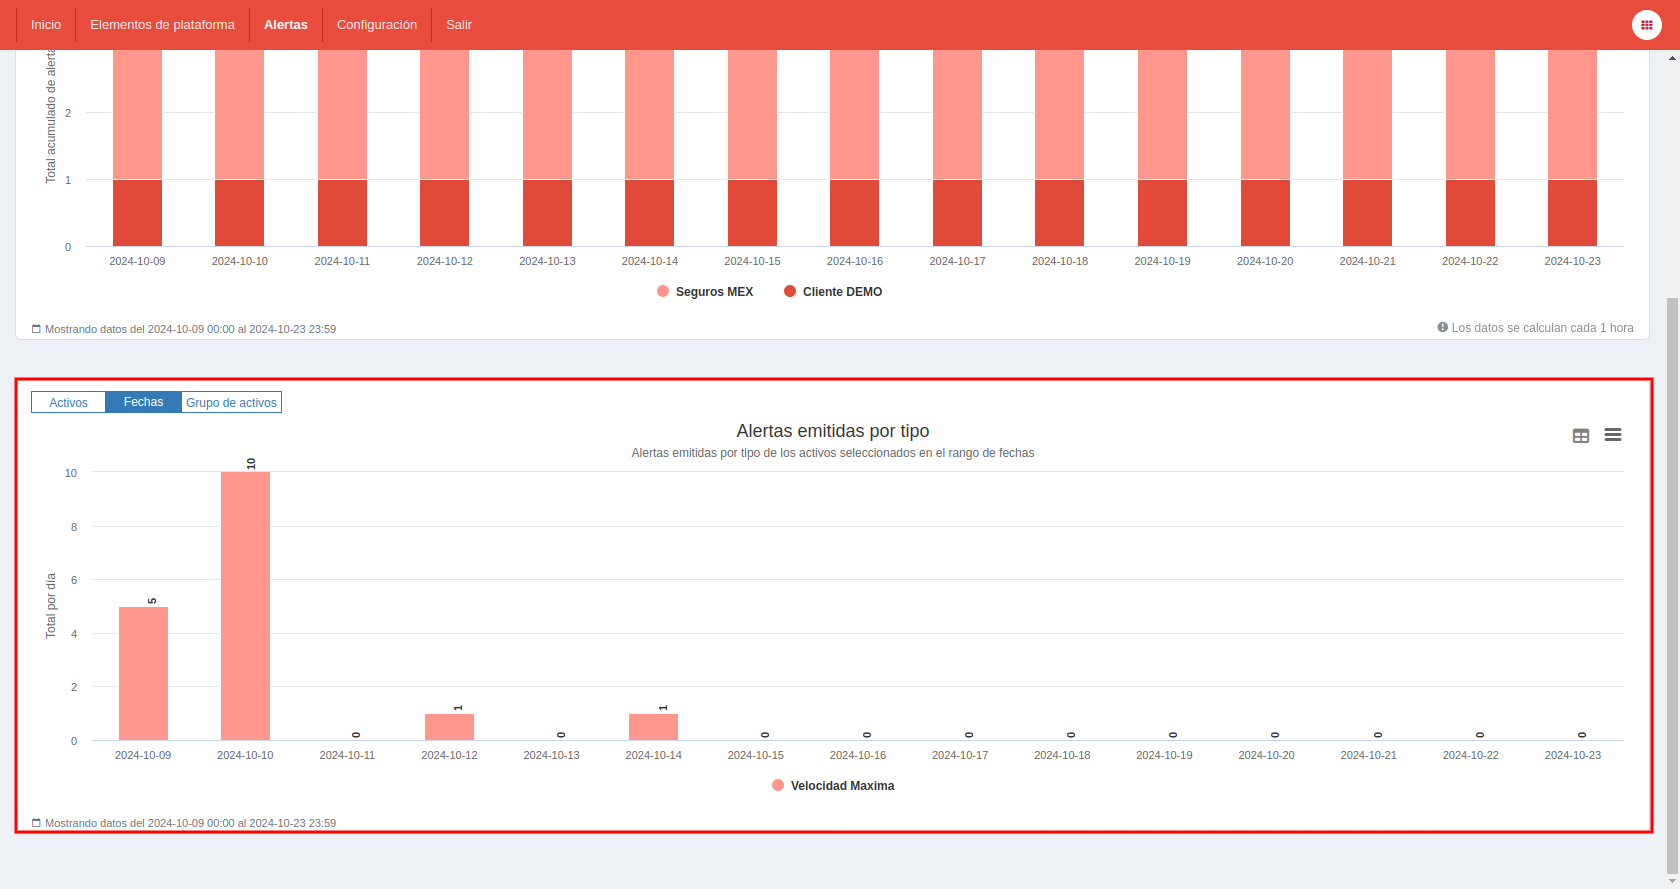Click the vertical page scrollbar thumb
The image size is (1680, 889).
pos(1672,585)
